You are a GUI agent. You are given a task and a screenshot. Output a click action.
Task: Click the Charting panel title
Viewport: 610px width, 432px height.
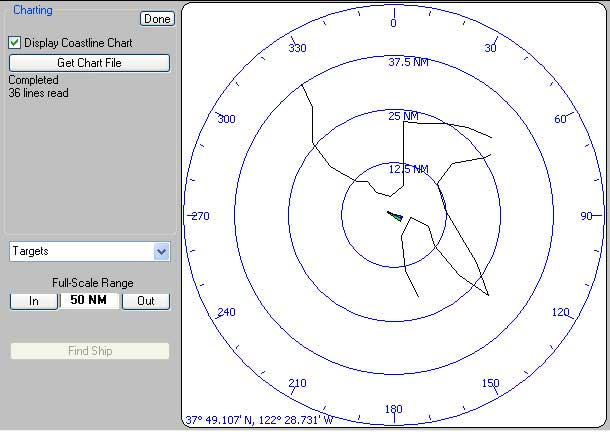33,10
